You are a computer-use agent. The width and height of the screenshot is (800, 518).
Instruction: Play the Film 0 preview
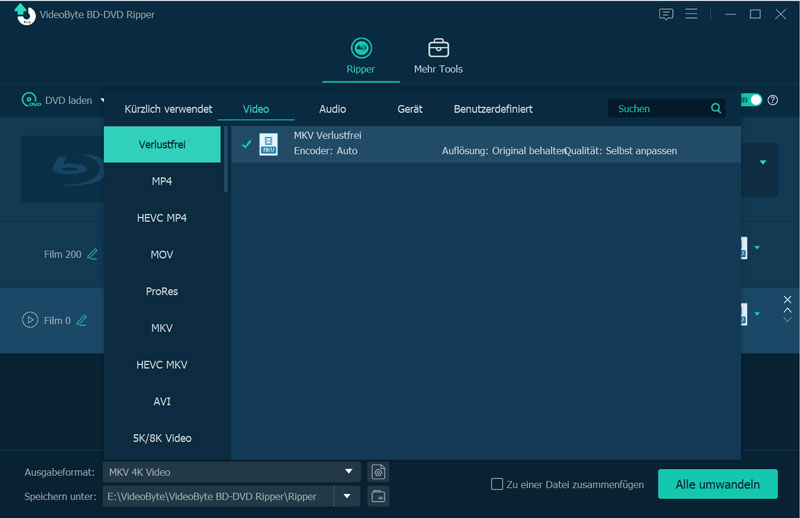click(x=30, y=320)
